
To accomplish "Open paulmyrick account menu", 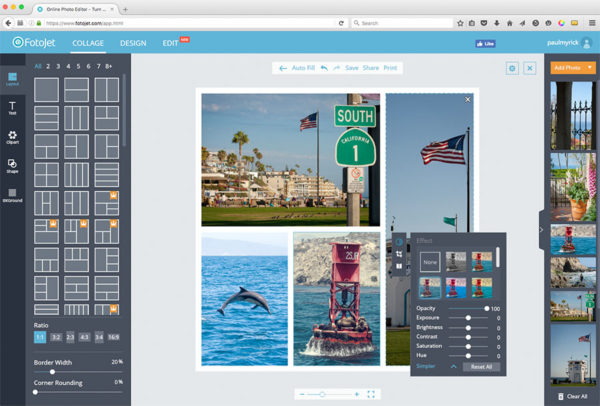I will 570,43.
